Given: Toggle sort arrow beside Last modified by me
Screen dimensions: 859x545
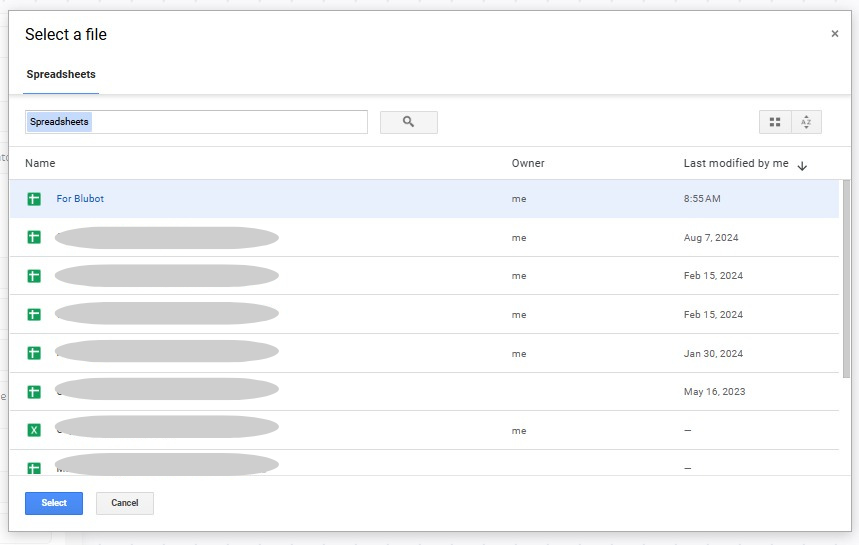Looking at the screenshot, I should tap(802, 165).
